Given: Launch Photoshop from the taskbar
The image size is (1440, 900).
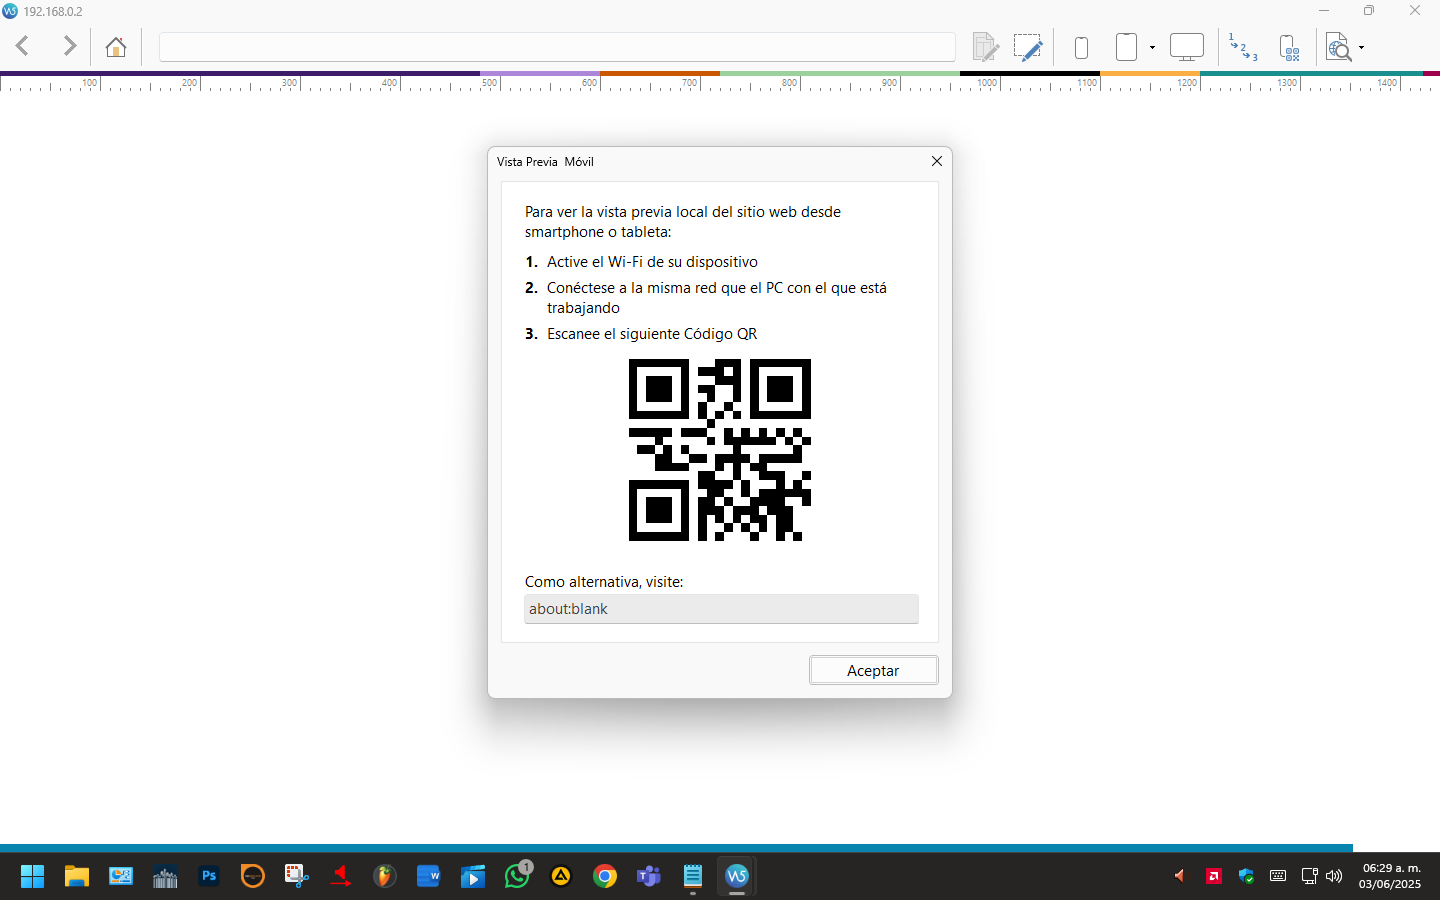Looking at the screenshot, I should pos(209,876).
